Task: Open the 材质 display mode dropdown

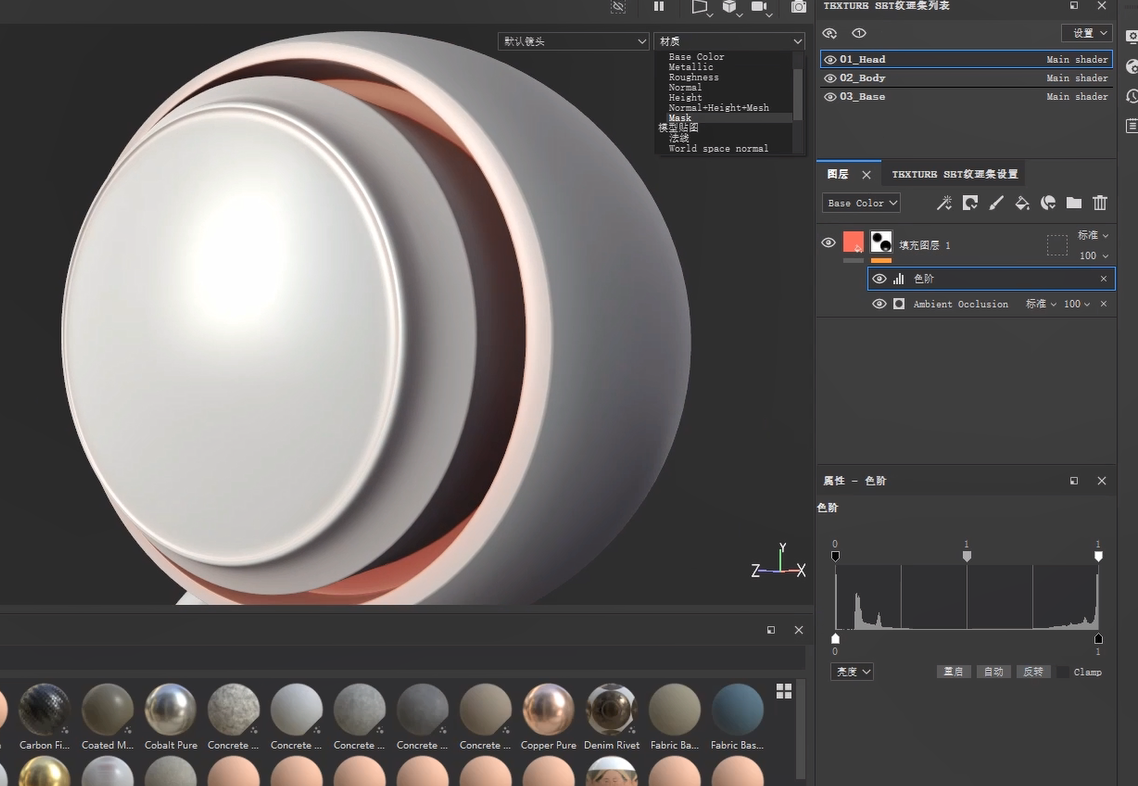Action: (x=729, y=41)
